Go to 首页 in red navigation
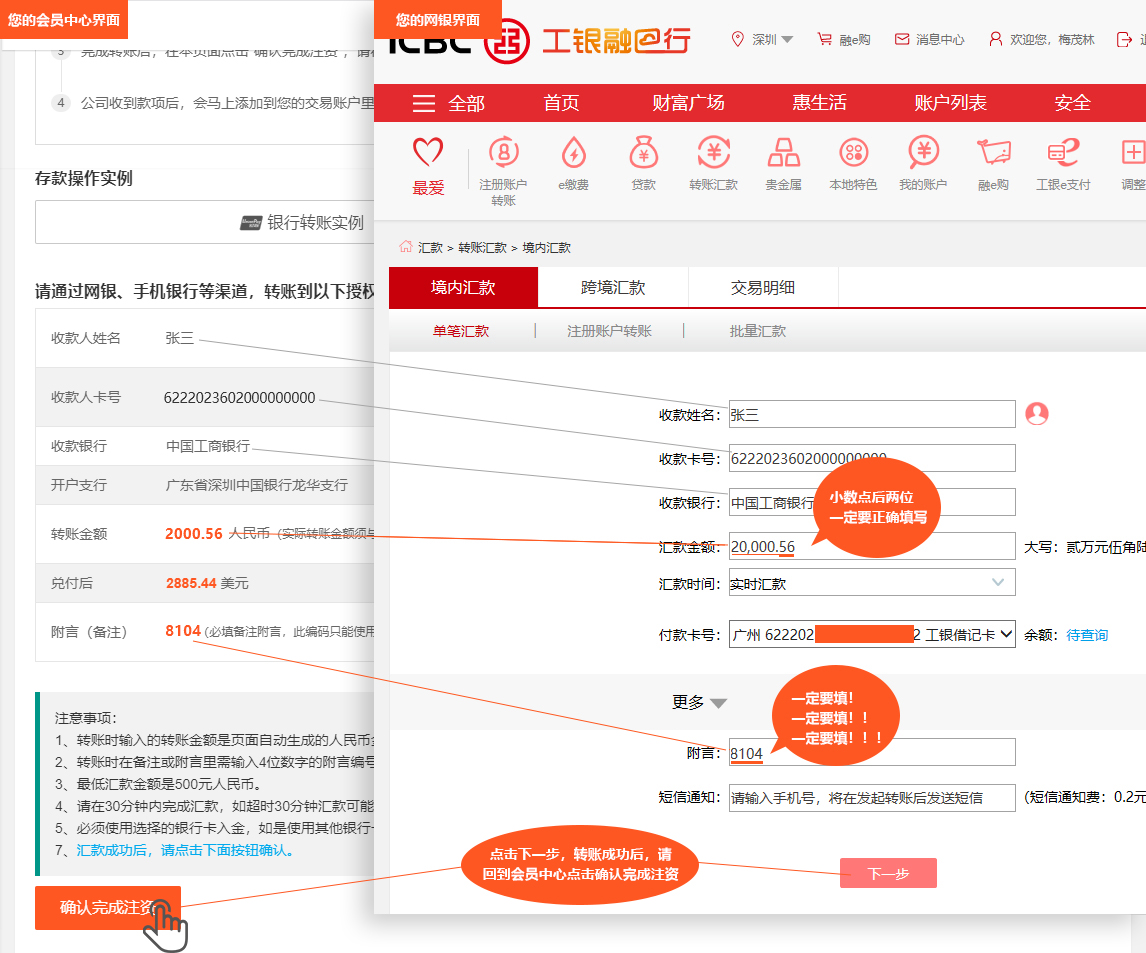Image resolution: width=1146 pixels, height=953 pixels. pos(561,103)
